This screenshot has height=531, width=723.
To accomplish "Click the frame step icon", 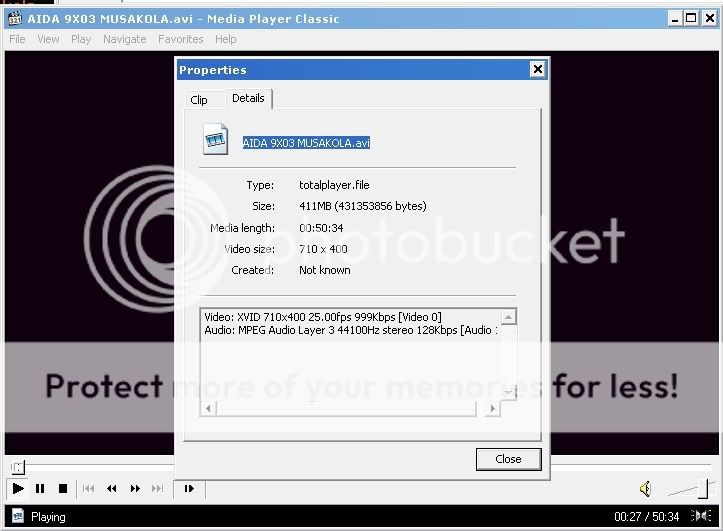I will click(x=188, y=489).
